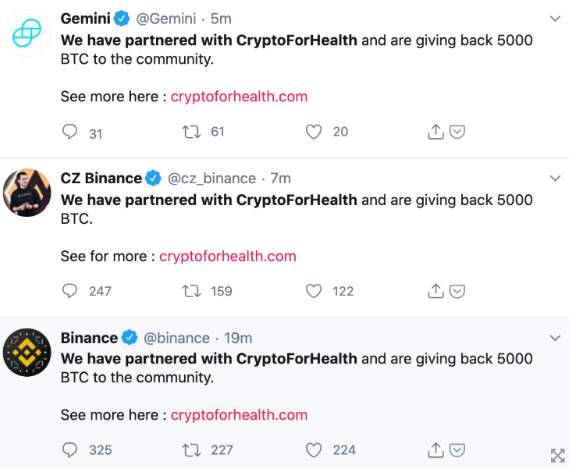Open cryptoforhealth.com link in CZ Binance tweet
This screenshot has width=569, height=468.
coord(228,256)
